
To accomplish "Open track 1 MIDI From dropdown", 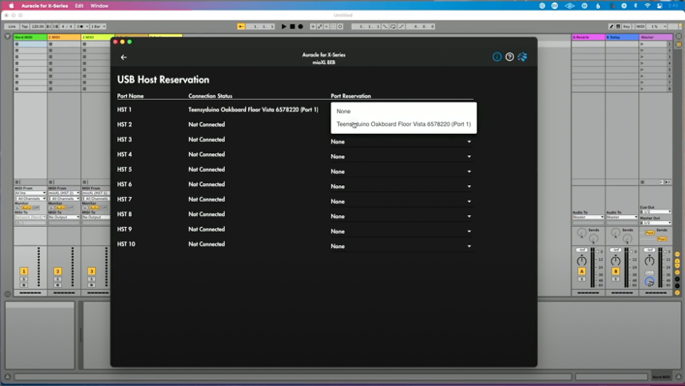I will click(x=30, y=193).
